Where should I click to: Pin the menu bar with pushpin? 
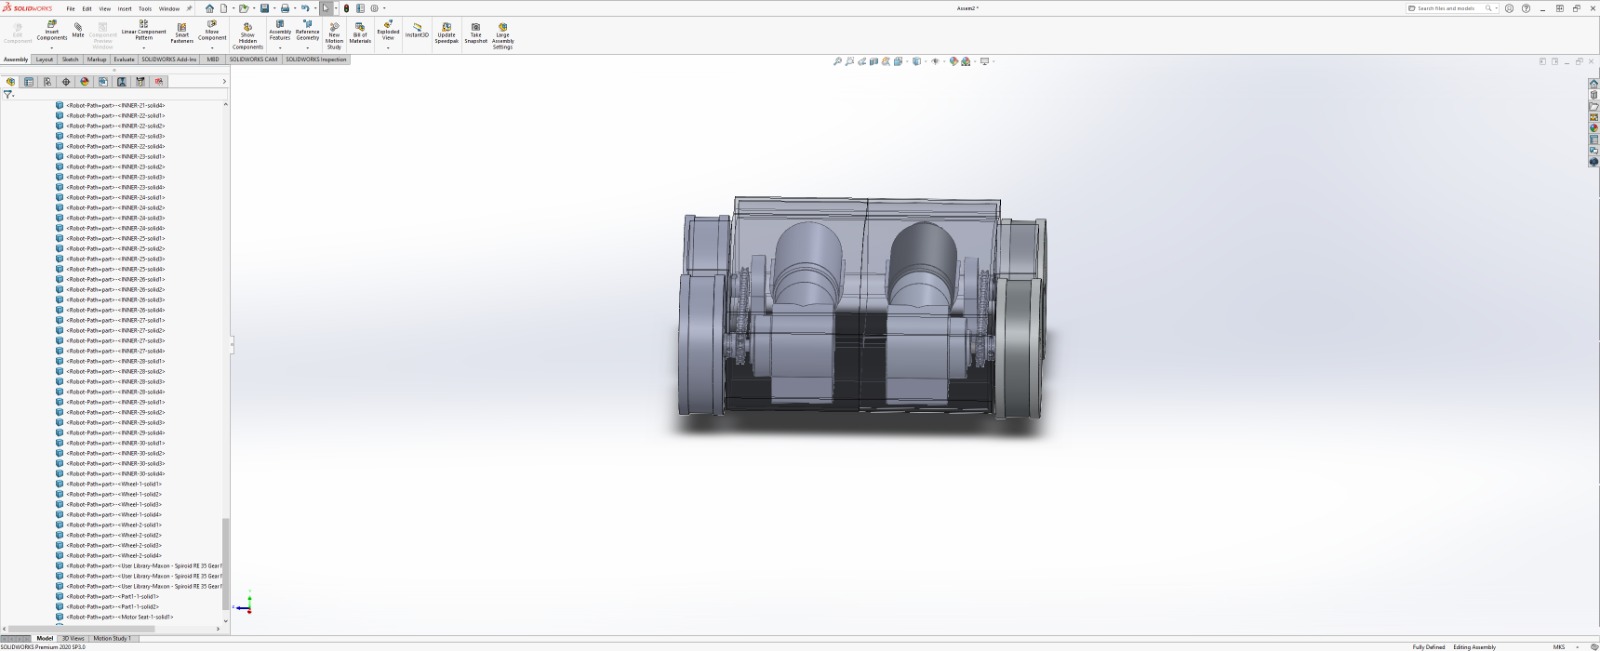(x=190, y=8)
